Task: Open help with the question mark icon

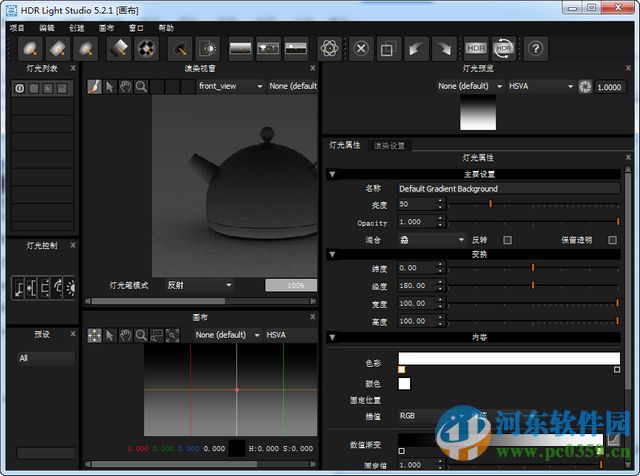Action: (x=536, y=49)
